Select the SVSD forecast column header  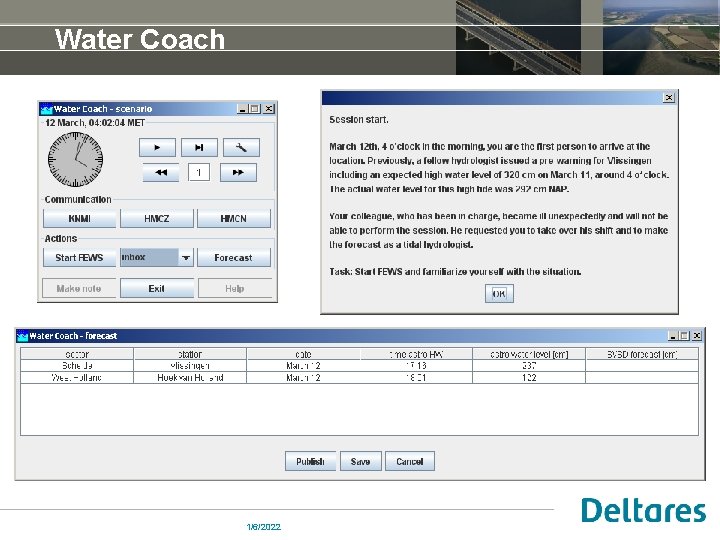pyautogui.click(x=642, y=354)
